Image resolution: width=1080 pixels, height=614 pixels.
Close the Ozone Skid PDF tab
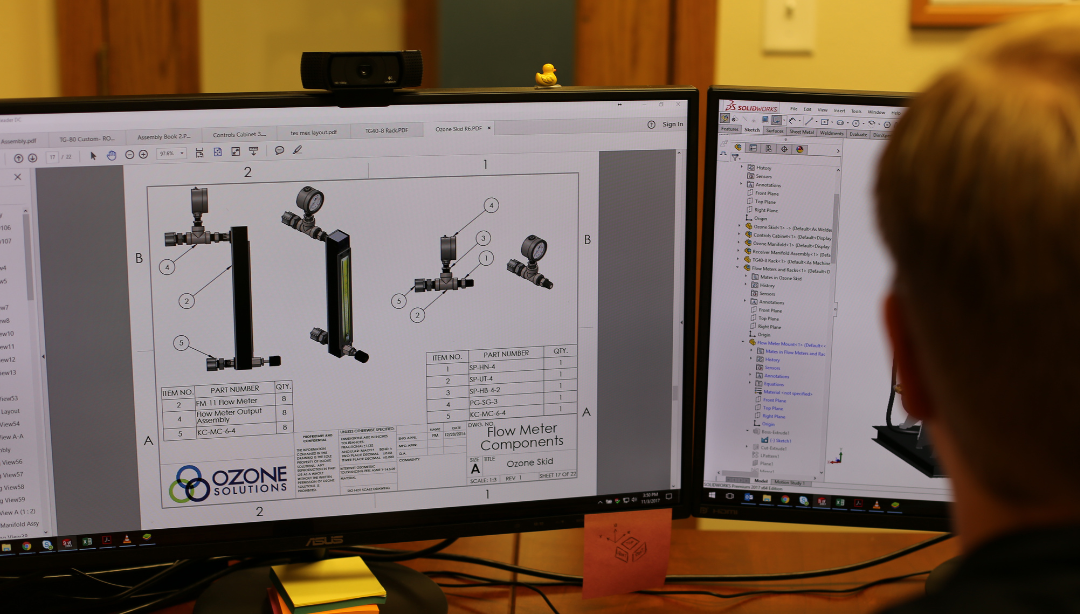point(488,128)
